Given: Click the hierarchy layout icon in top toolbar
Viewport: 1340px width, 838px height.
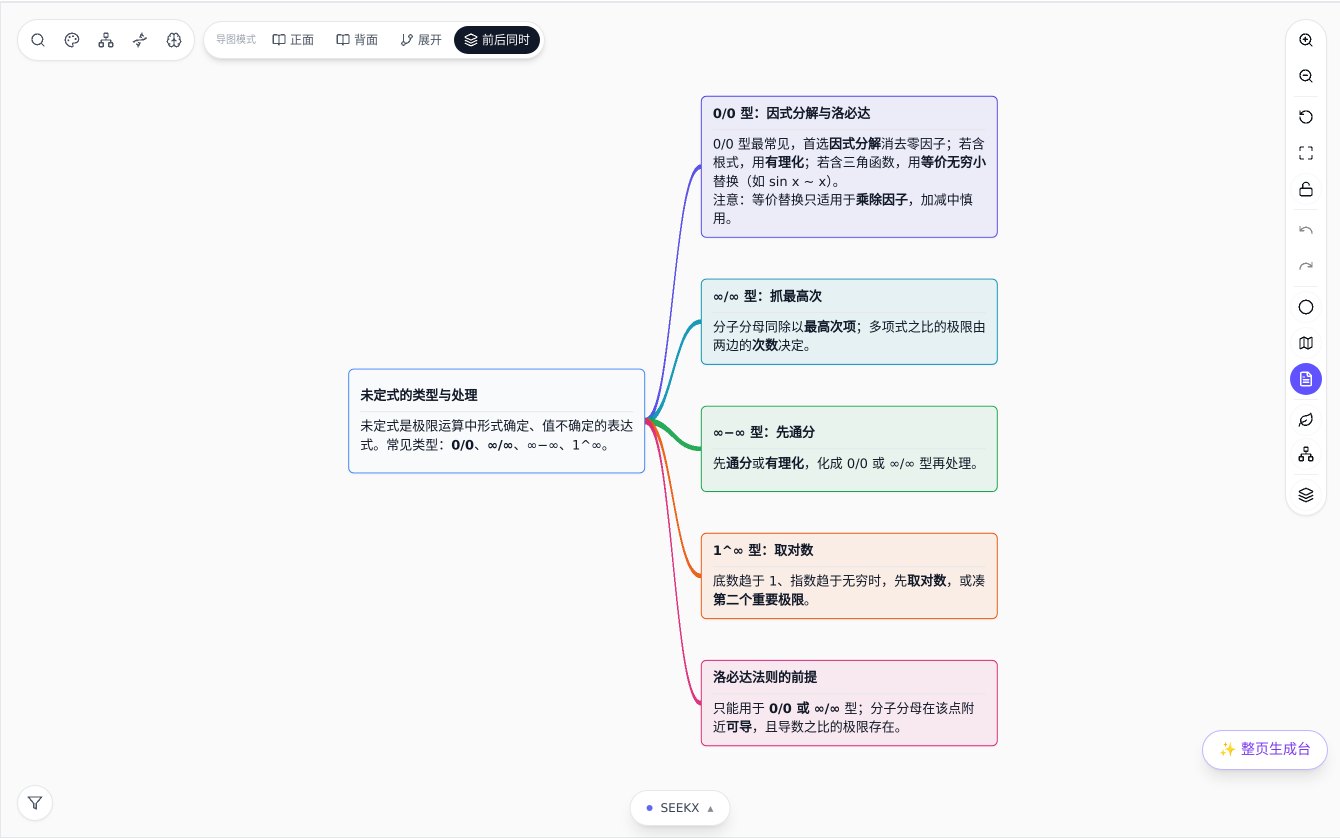Looking at the screenshot, I should (x=106, y=40).
